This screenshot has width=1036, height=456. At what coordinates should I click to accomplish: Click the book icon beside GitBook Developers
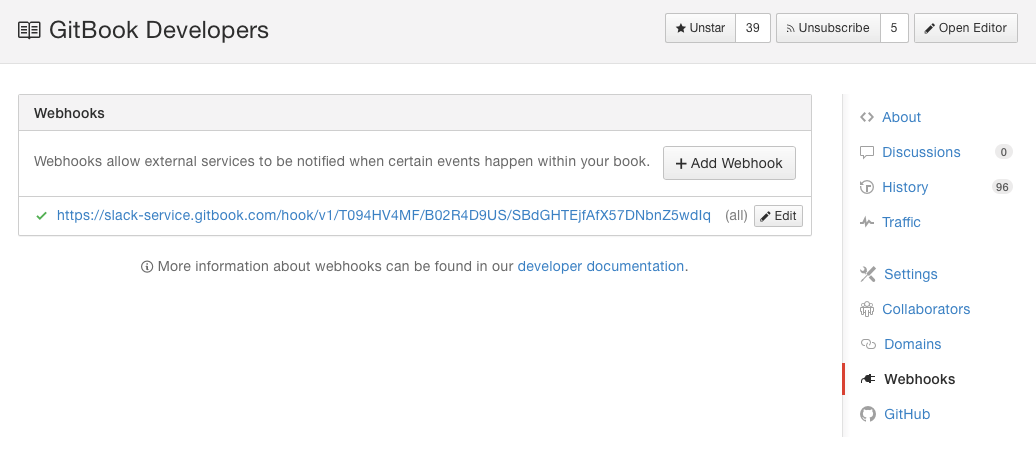click(30, 30)
